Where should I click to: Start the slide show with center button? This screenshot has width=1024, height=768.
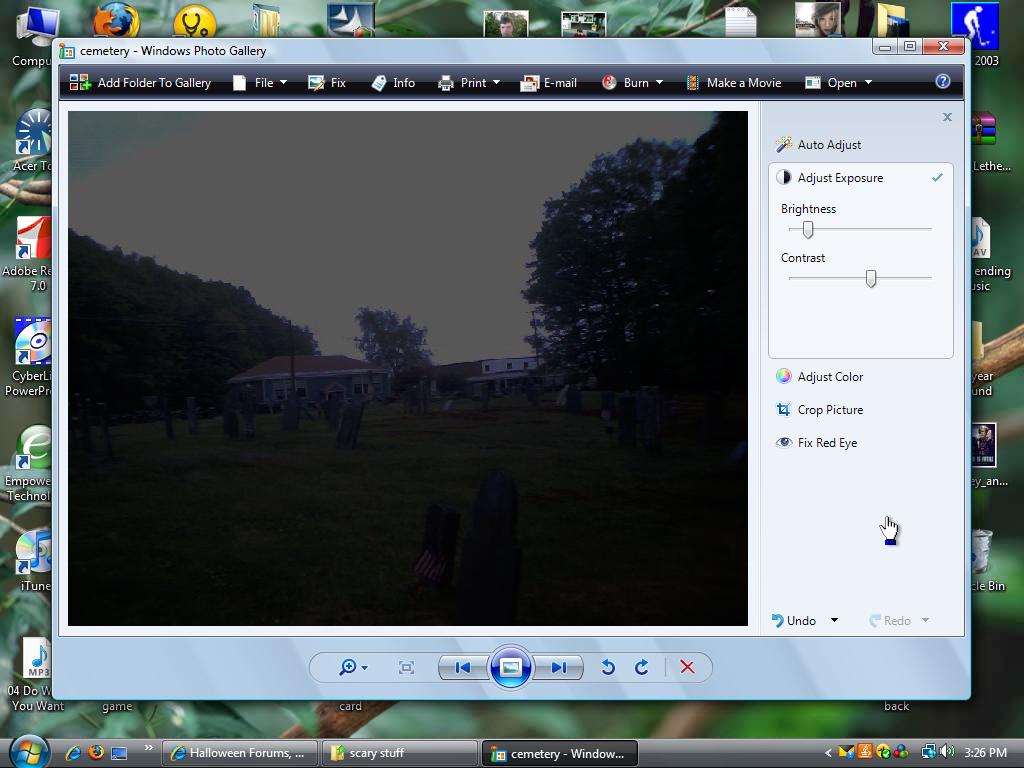[x=510, y=668]
